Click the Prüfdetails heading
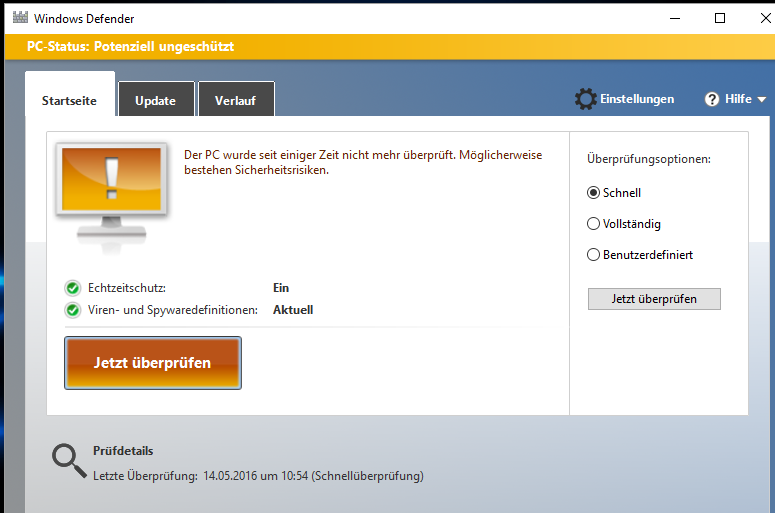The height and width of the screenshot is (513, 775). pyautogui.click(x=123, y=451)
